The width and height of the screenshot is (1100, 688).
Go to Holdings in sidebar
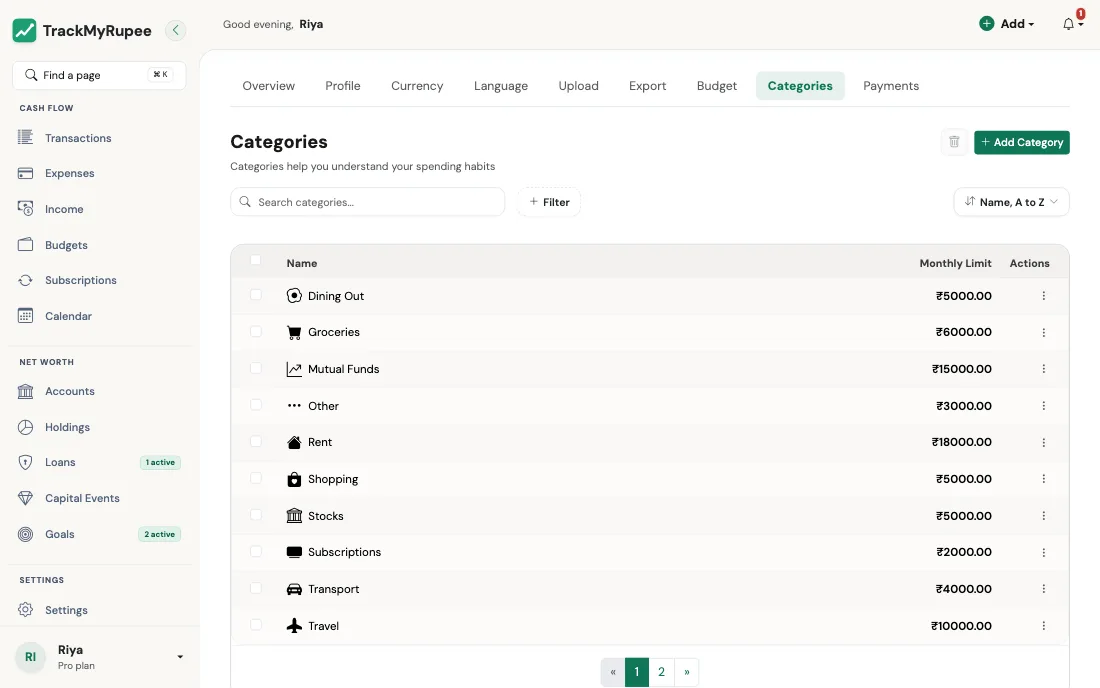click(x=67, y=427)
